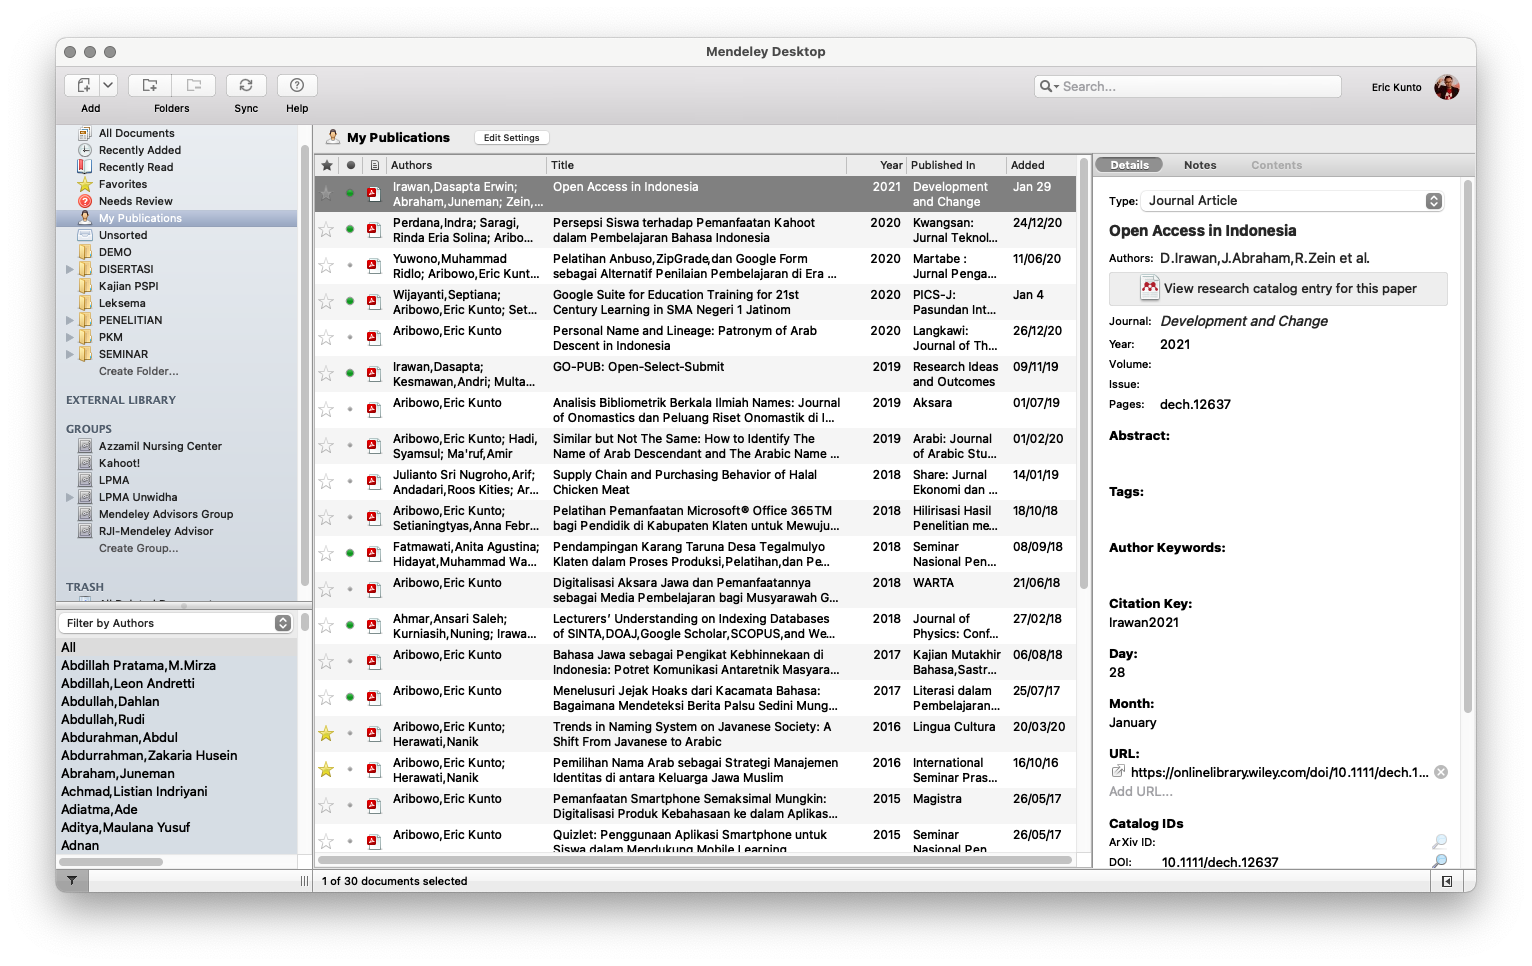The width and height of the screenshot is (1532, 966).
Task: Sort documents by the Year column
Action: [876, 165]
